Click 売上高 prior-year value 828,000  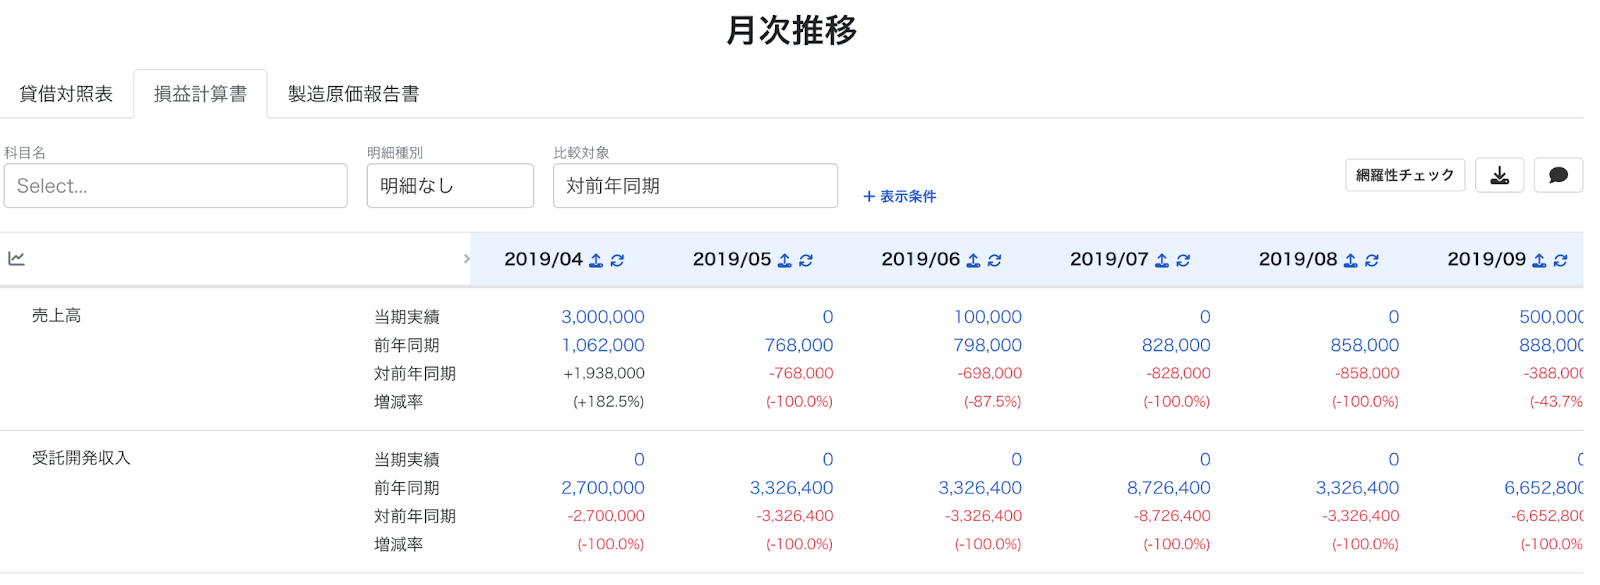click(1176, 345)
